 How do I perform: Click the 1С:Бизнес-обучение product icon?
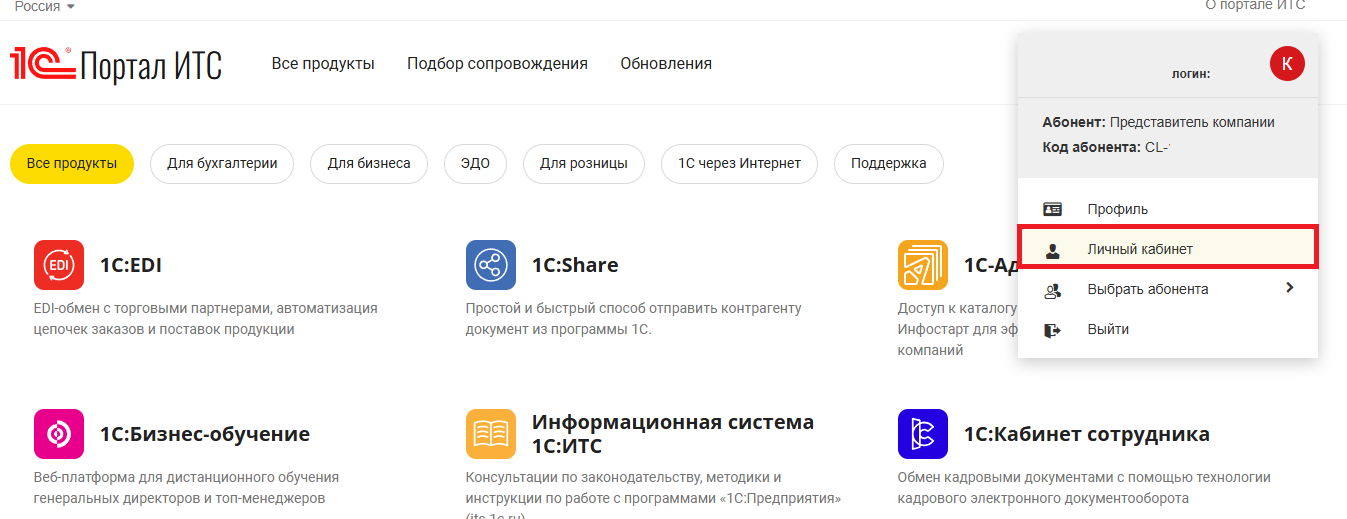(59, 434)
